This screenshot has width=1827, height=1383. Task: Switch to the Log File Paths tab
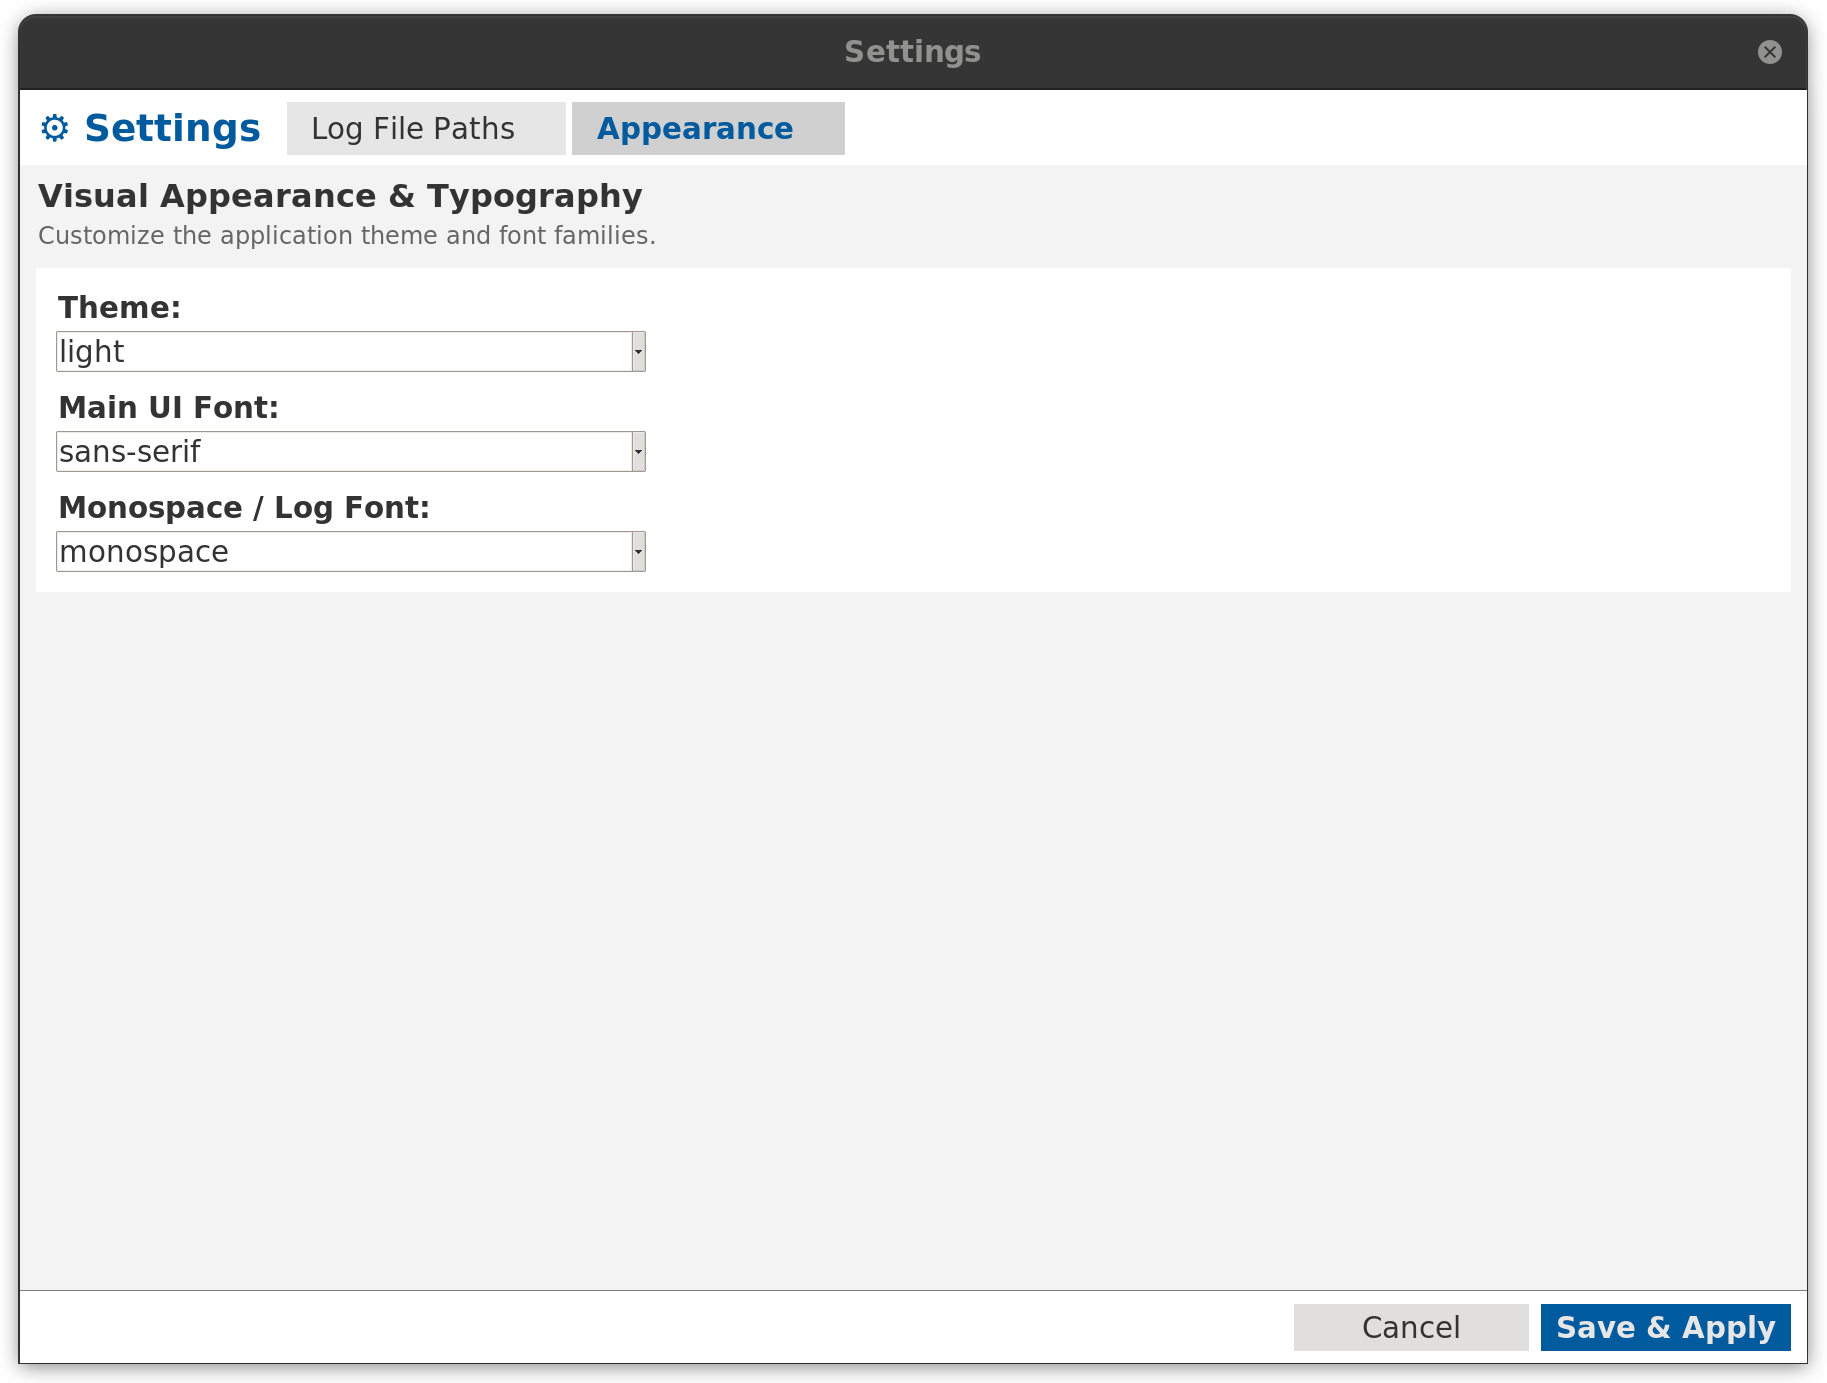426,129
